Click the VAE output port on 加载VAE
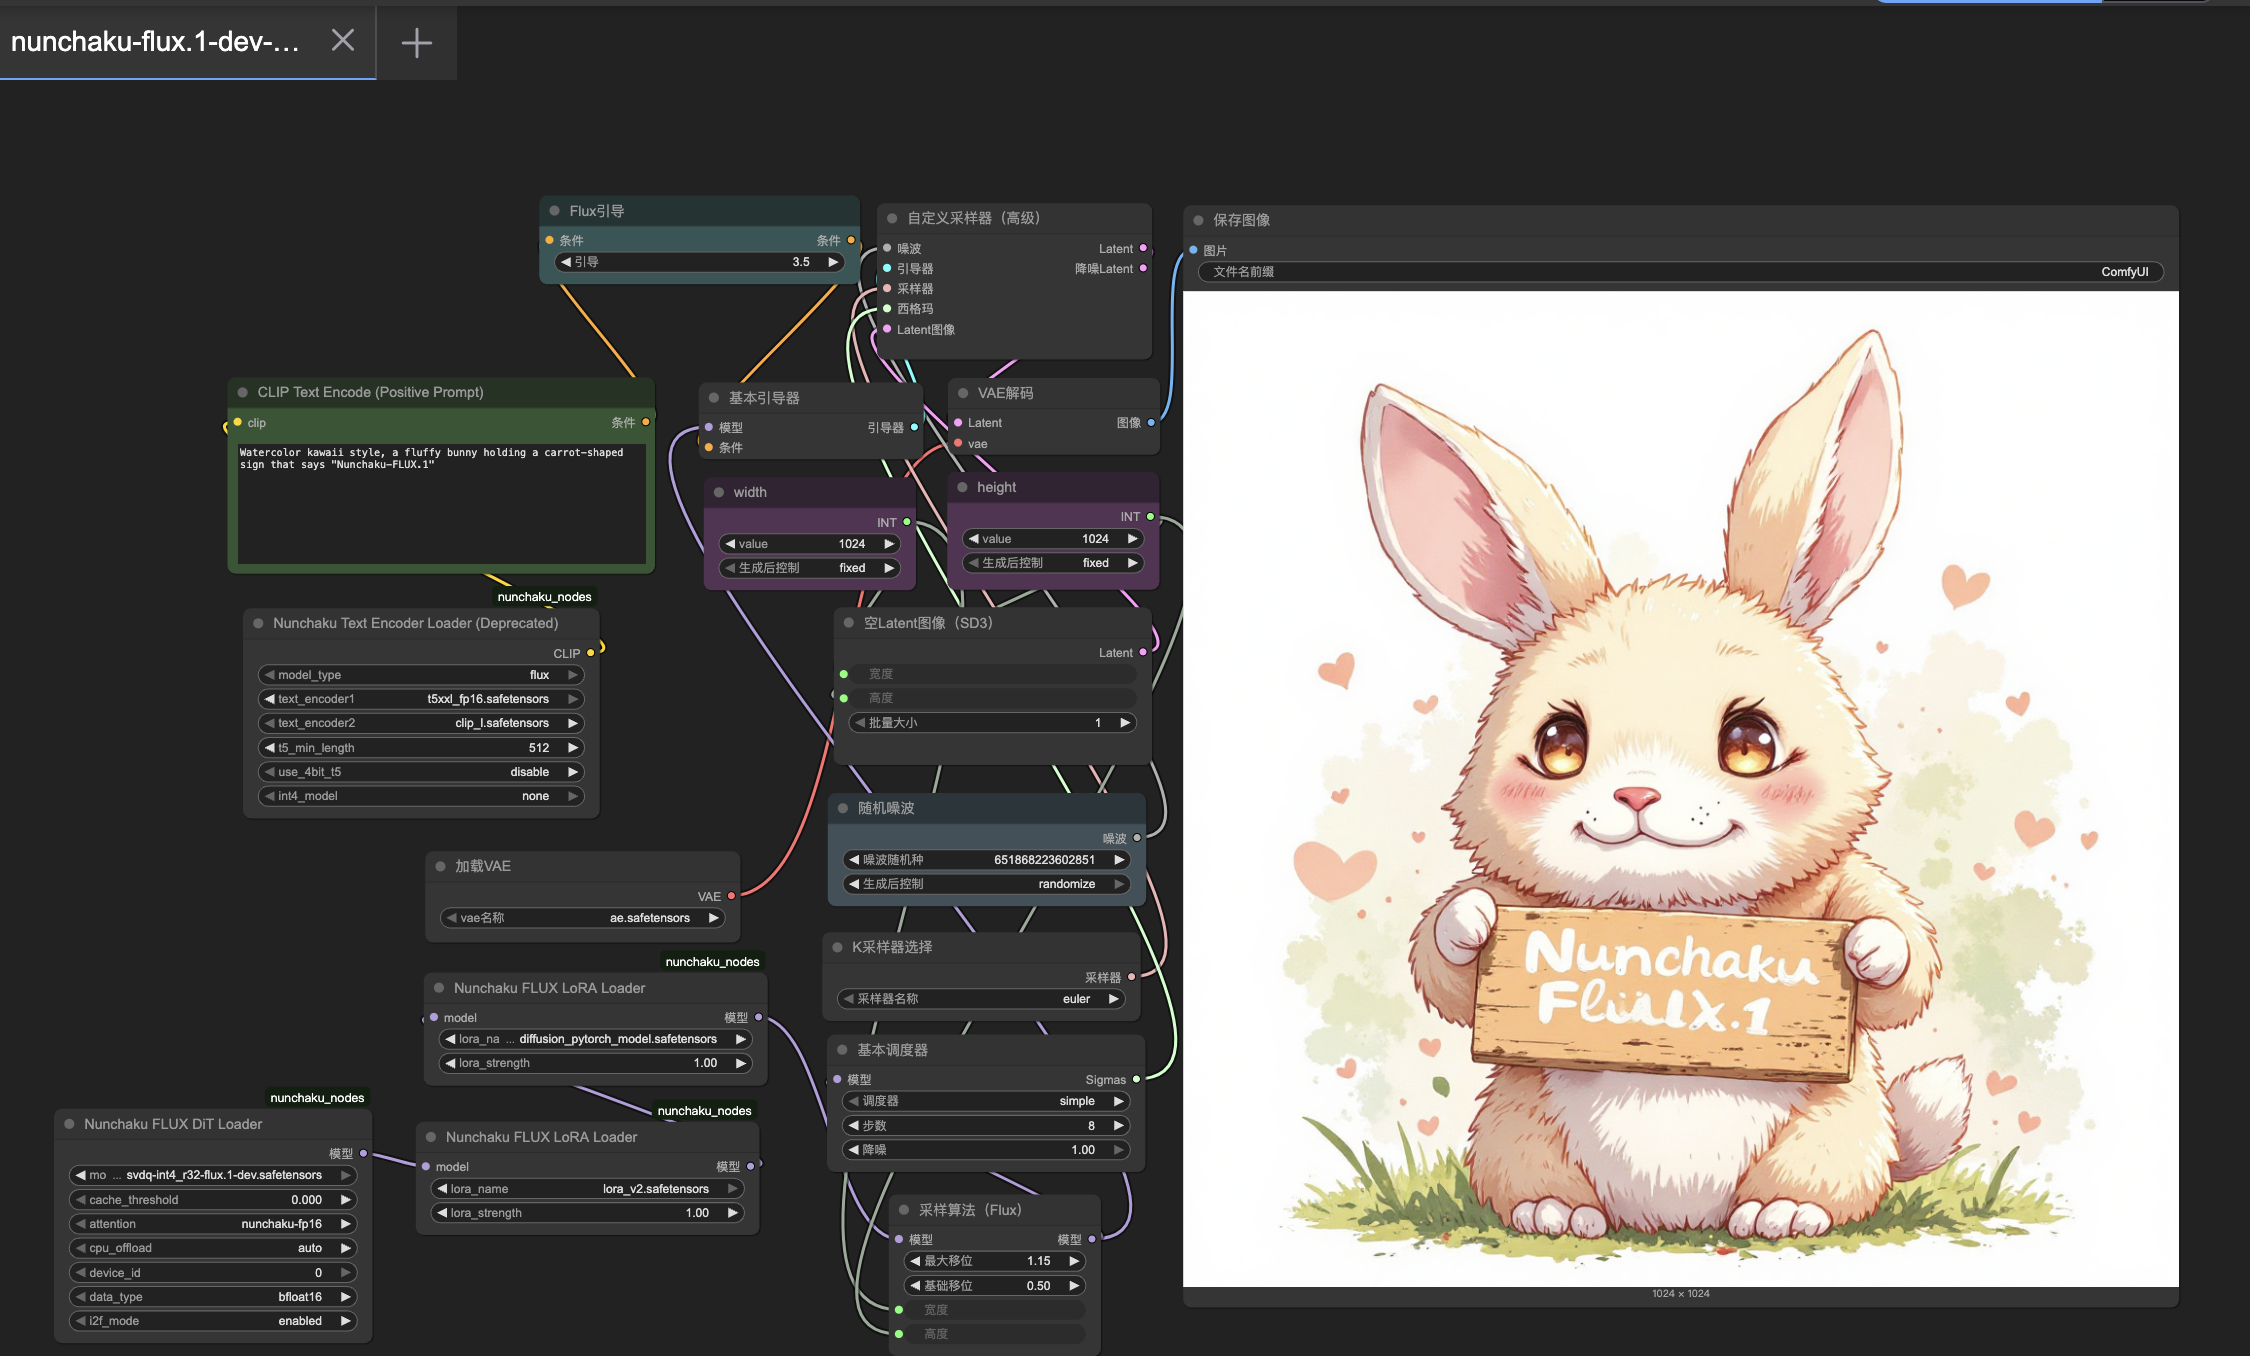Screen dimensions: 2250x1356 click(731, 896)
